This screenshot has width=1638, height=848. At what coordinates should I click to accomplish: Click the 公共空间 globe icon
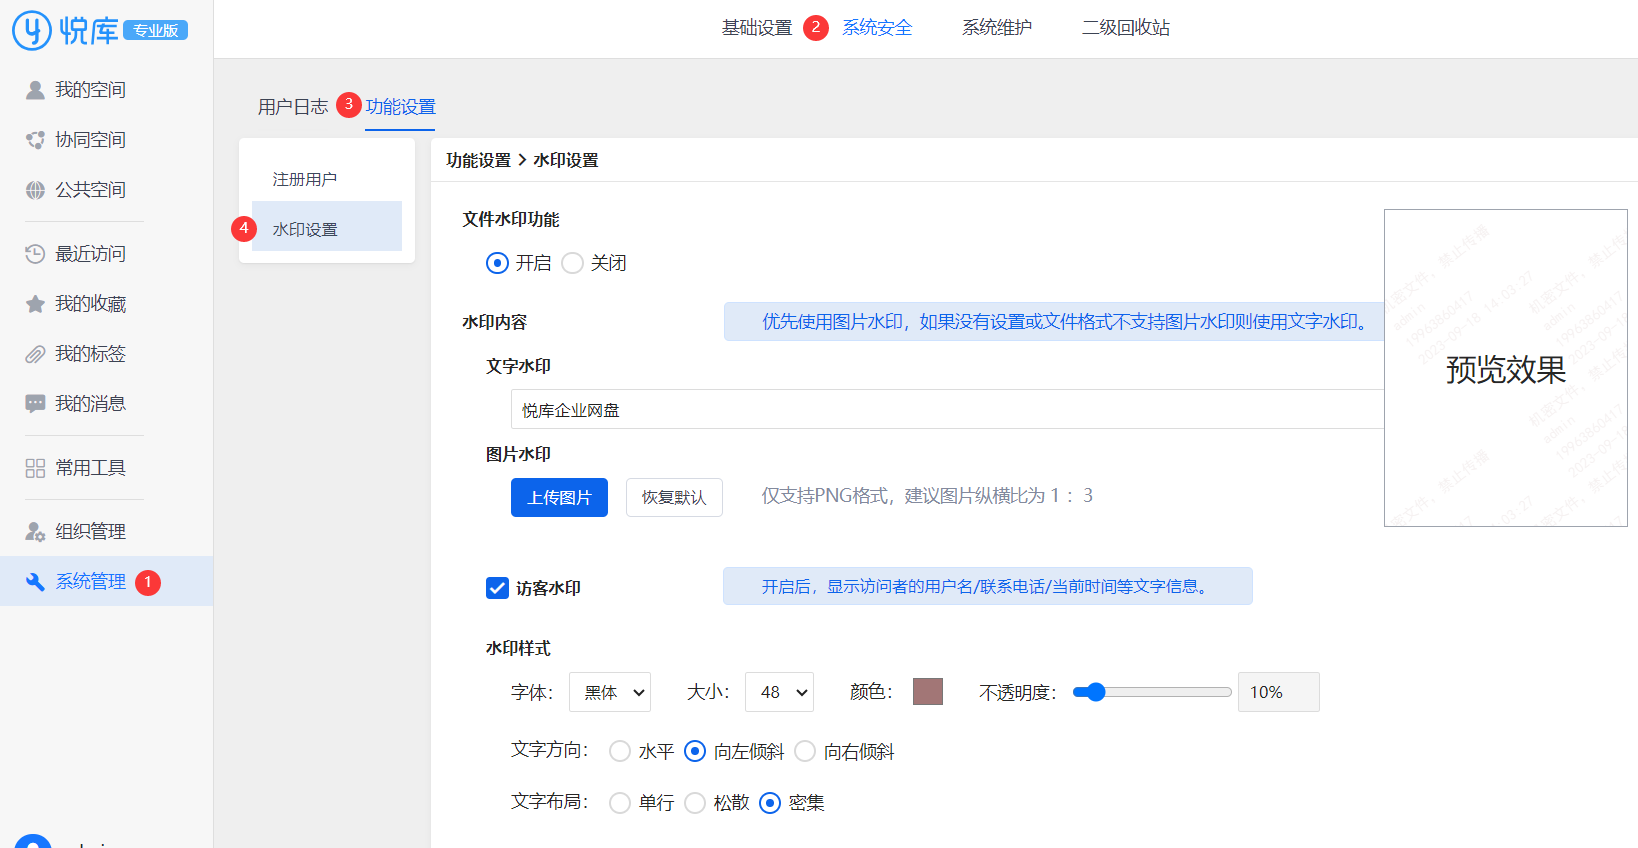(35, 190)
